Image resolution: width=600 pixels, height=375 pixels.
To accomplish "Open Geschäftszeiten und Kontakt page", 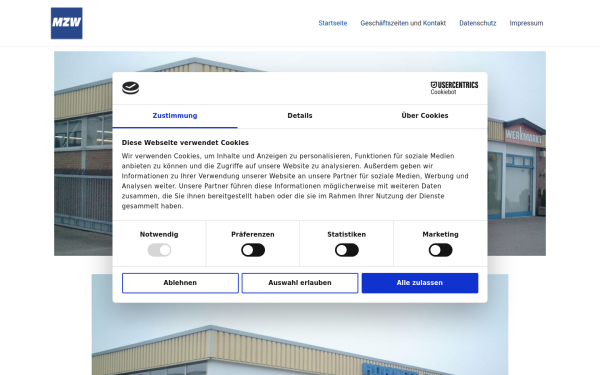I will click(x=403, y=23).
